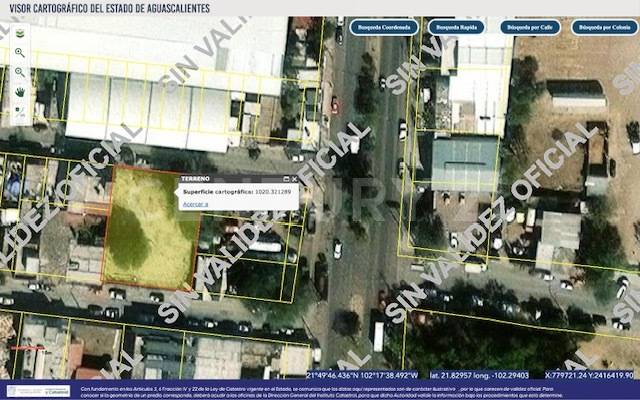
Task: Select the zoom in magnifier tool
Action: coord(19,52)
